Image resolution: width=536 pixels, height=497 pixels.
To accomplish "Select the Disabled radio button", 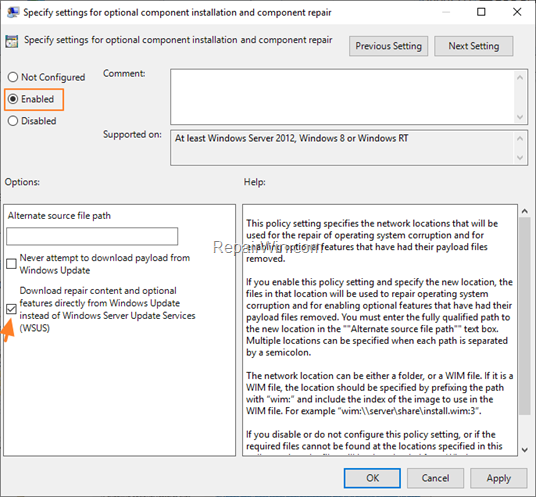I will [x=13, y=121].
